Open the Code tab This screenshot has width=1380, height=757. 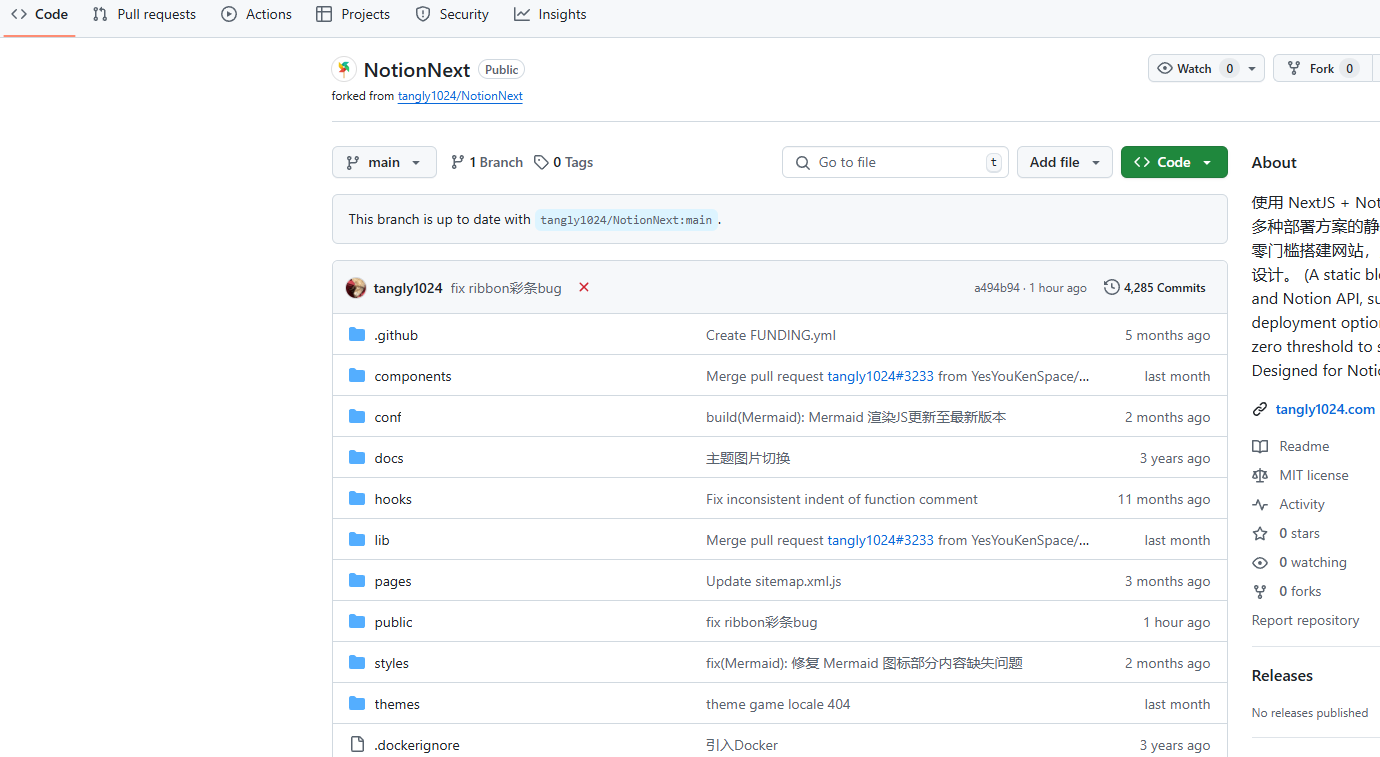pos(40,15)
